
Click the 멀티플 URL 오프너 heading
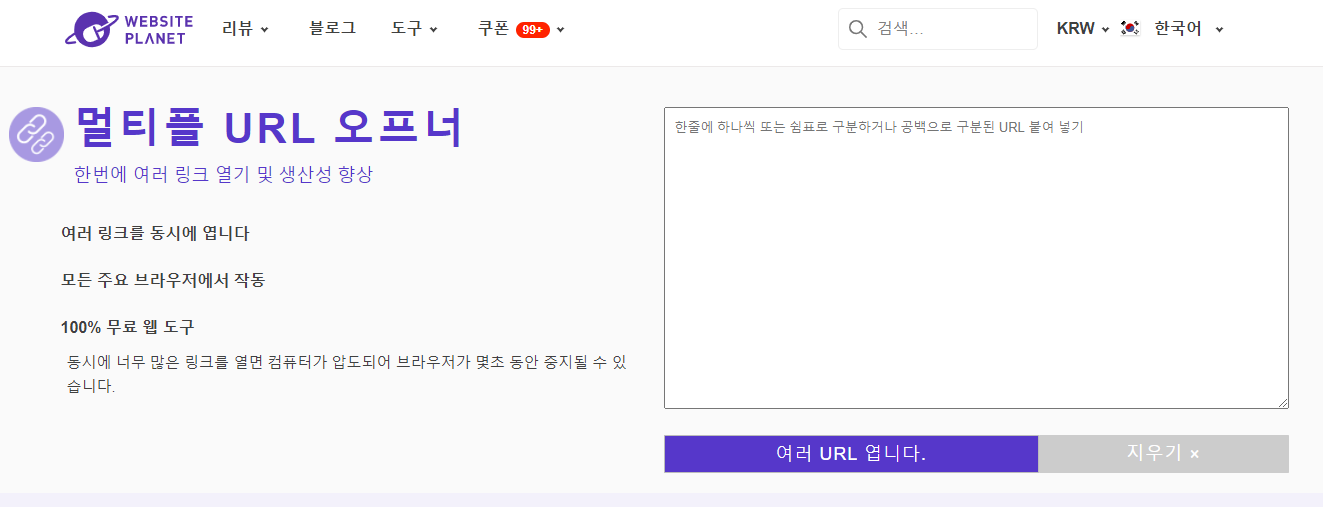pos(270,128)
